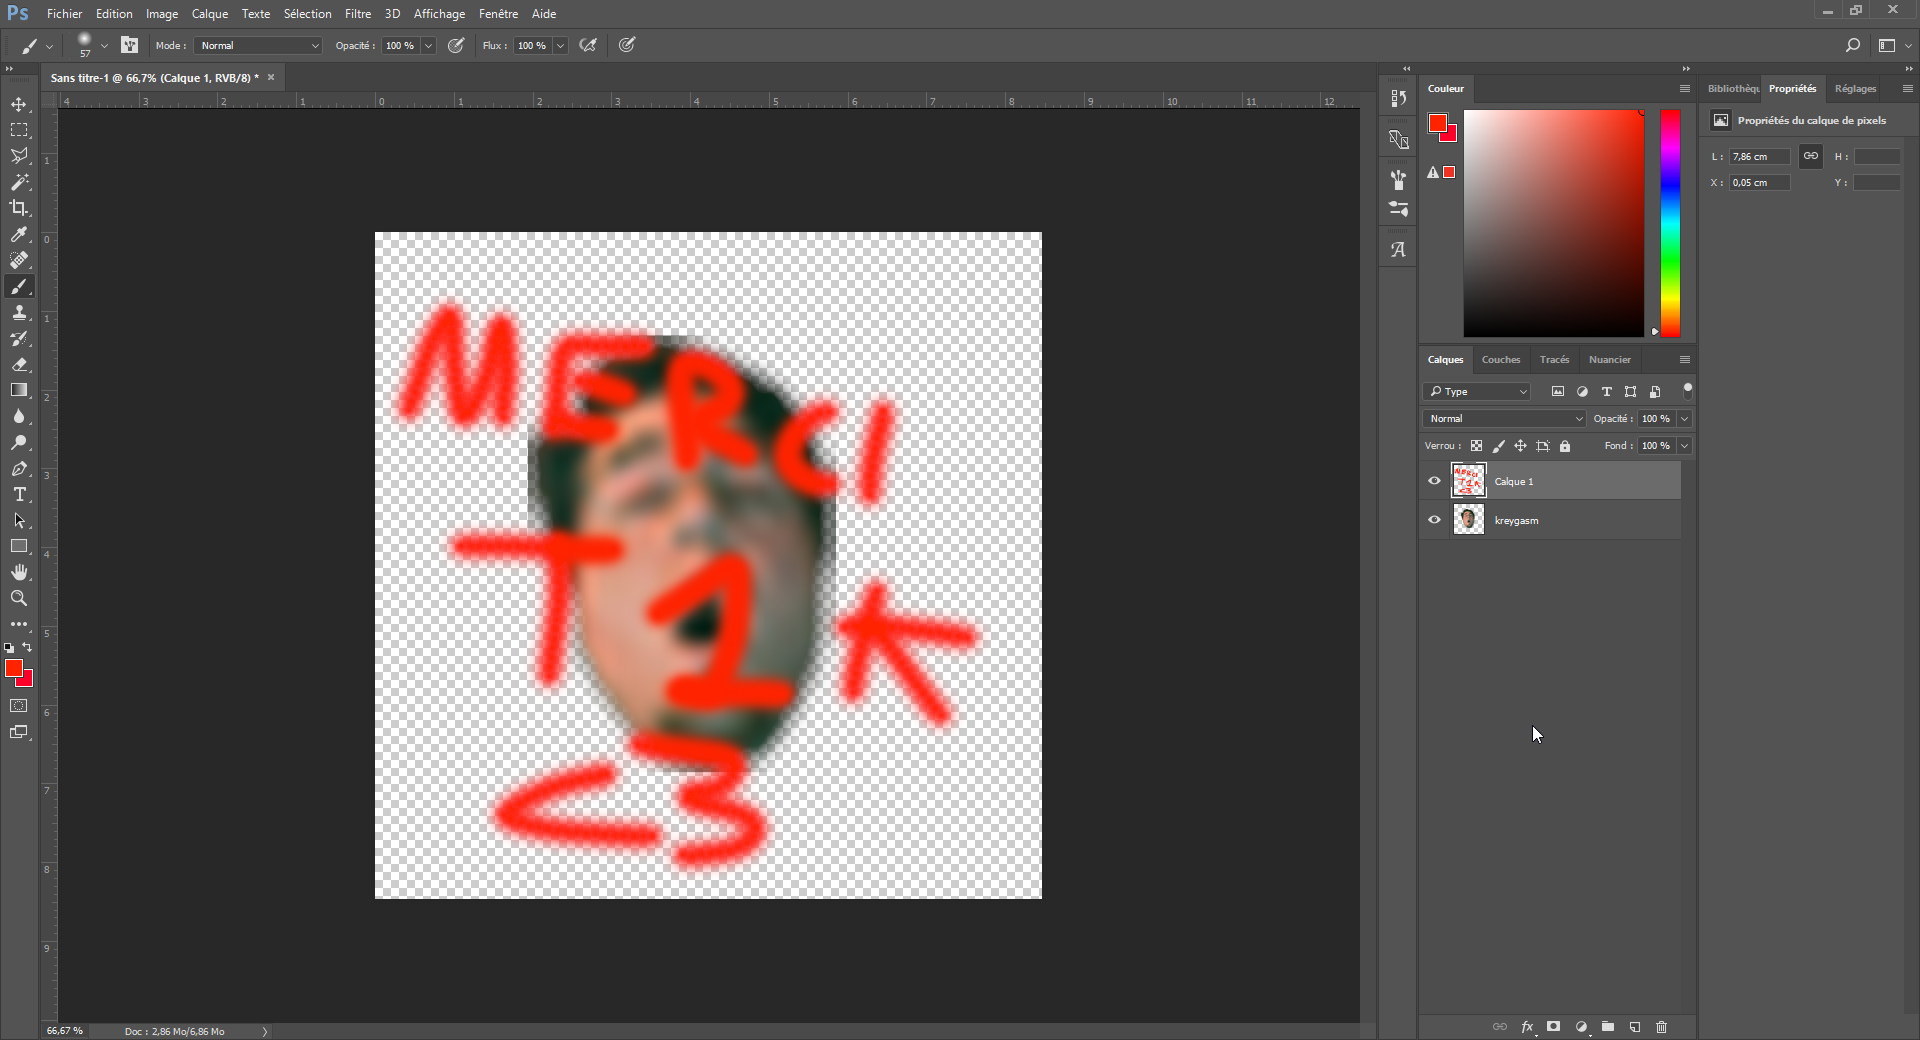Select the Eraser tool
1920x1040 pixels.
(19, 365)
